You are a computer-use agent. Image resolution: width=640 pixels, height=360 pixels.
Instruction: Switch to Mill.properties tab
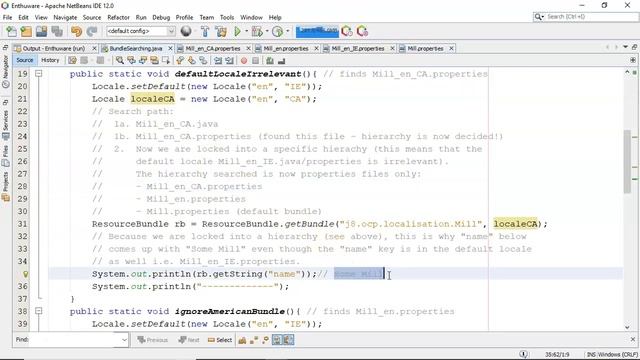pos(425,48)
